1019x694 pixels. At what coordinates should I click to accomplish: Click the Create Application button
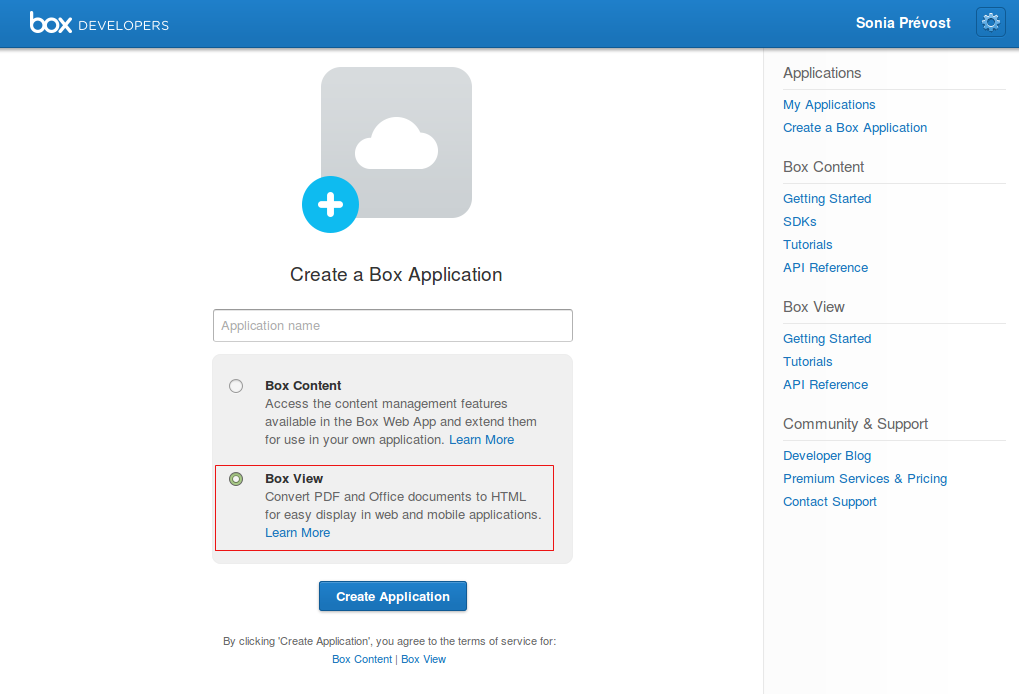pos(393,597)
